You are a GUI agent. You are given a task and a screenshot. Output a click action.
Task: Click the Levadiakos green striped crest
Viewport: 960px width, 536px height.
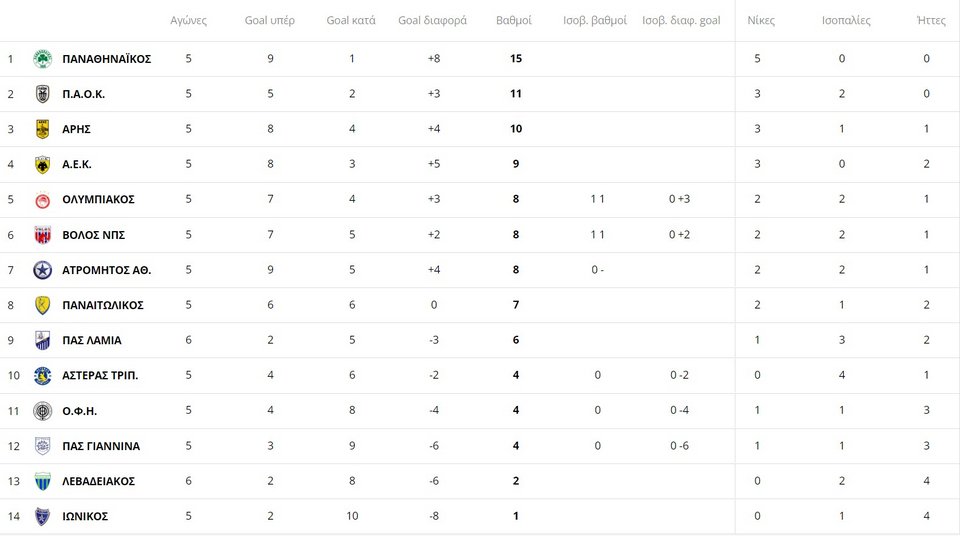click(42, 481)
